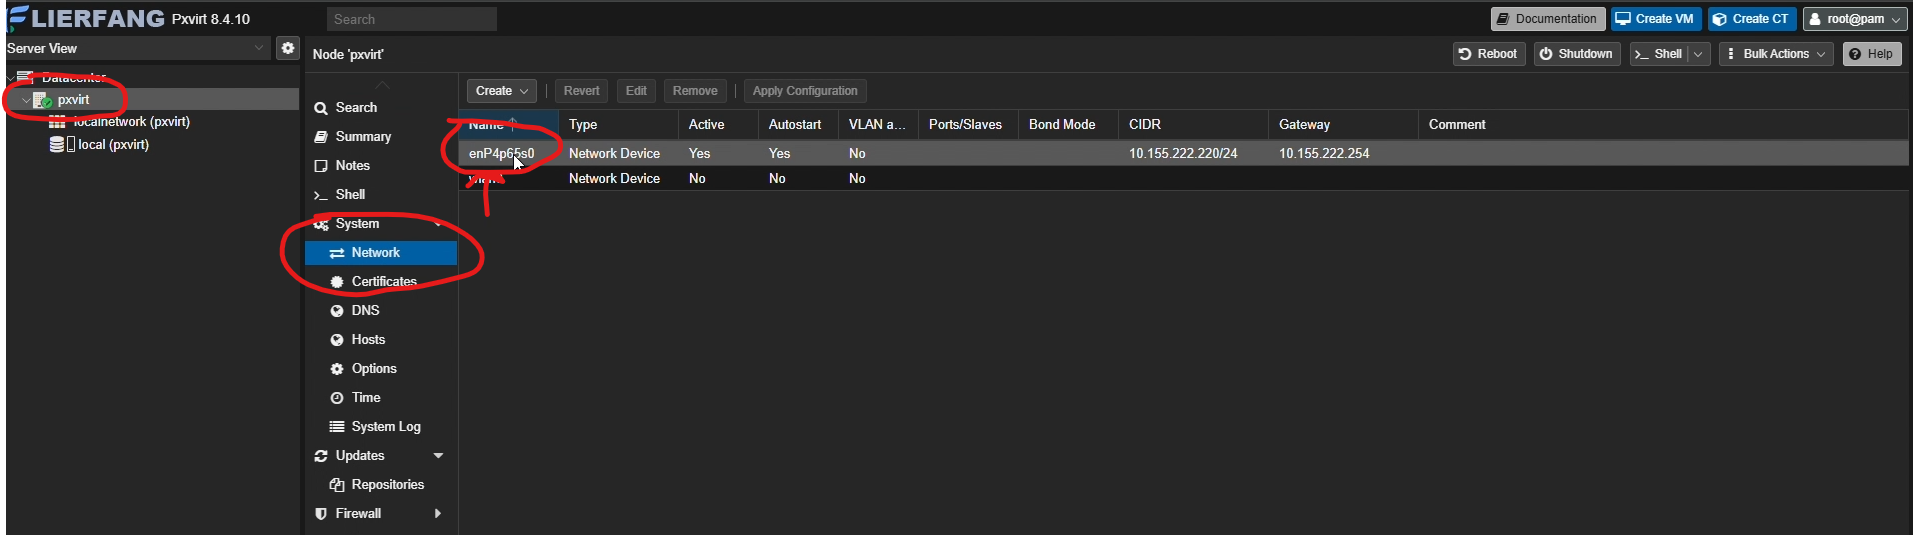Open Repositories under Updates
This screenshot has height=535, width=1913.
click(387, 485)
